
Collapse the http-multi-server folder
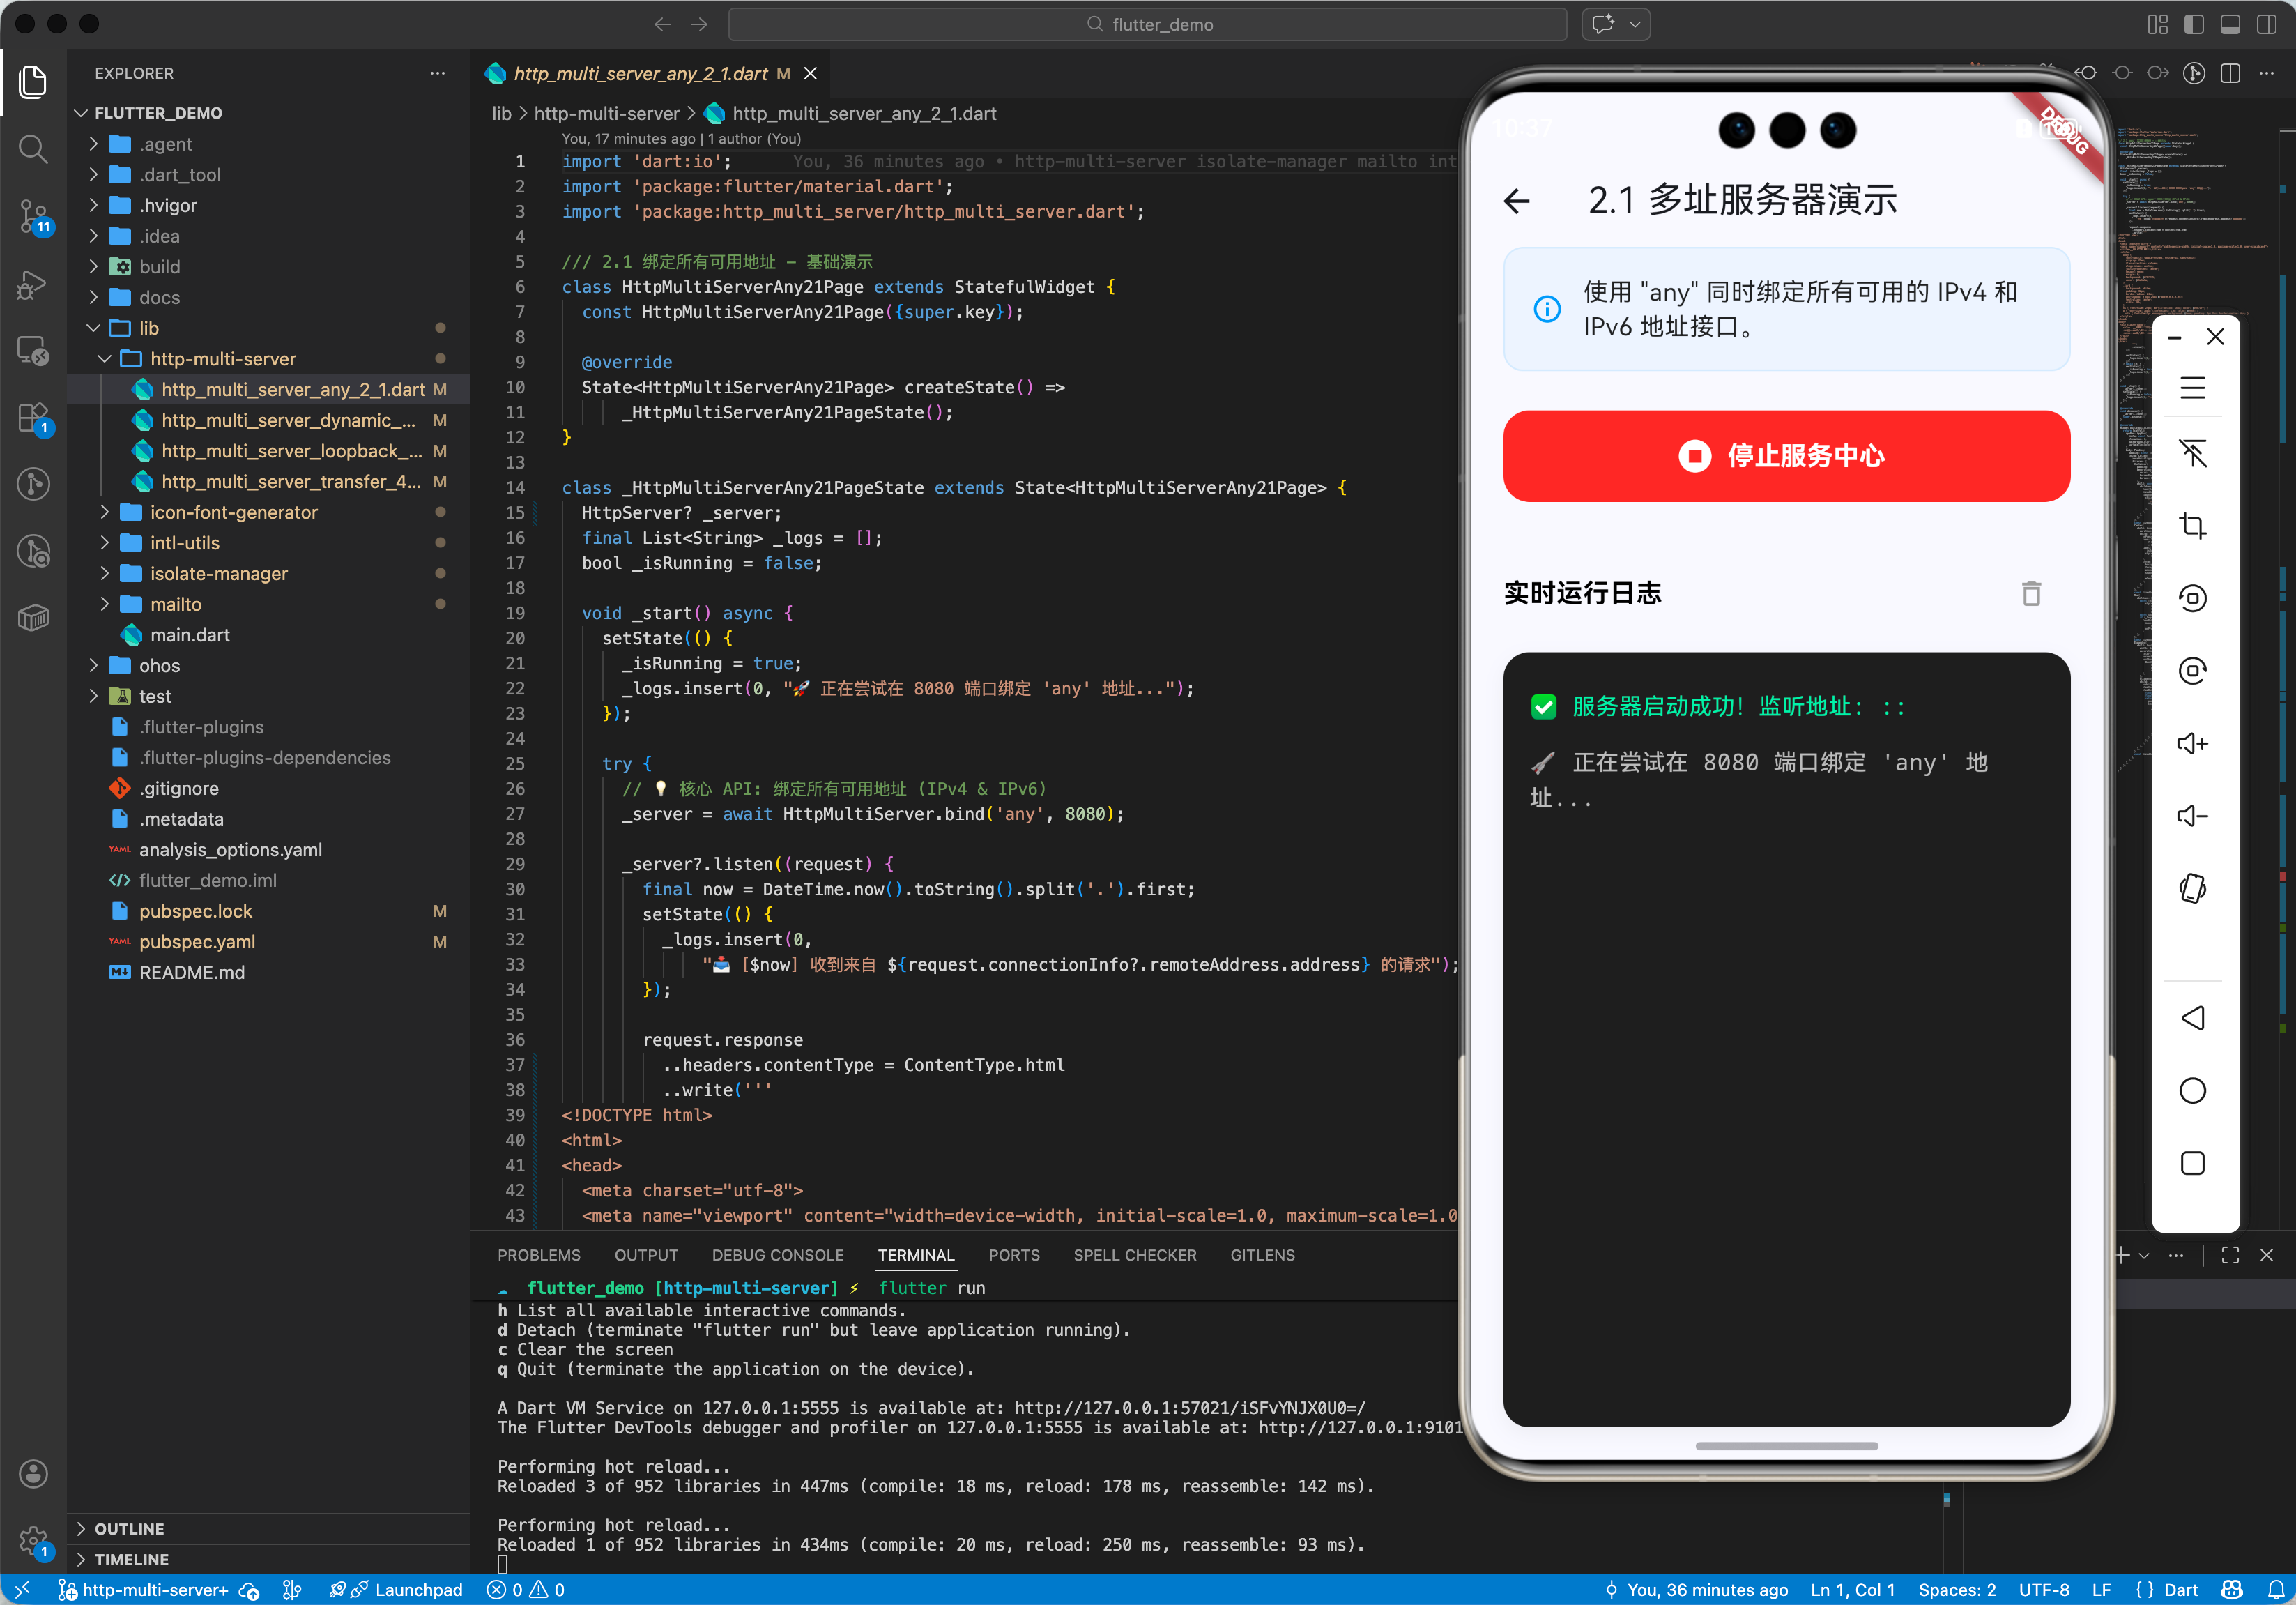tap(222, 358)
